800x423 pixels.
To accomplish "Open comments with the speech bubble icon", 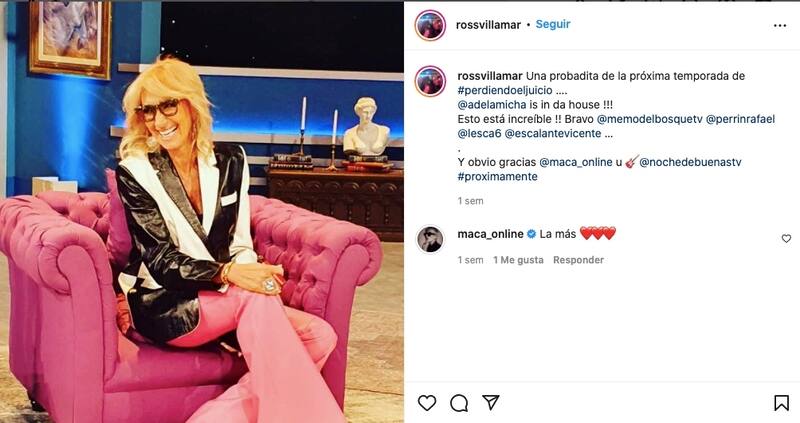I will (x=459, y=403).
